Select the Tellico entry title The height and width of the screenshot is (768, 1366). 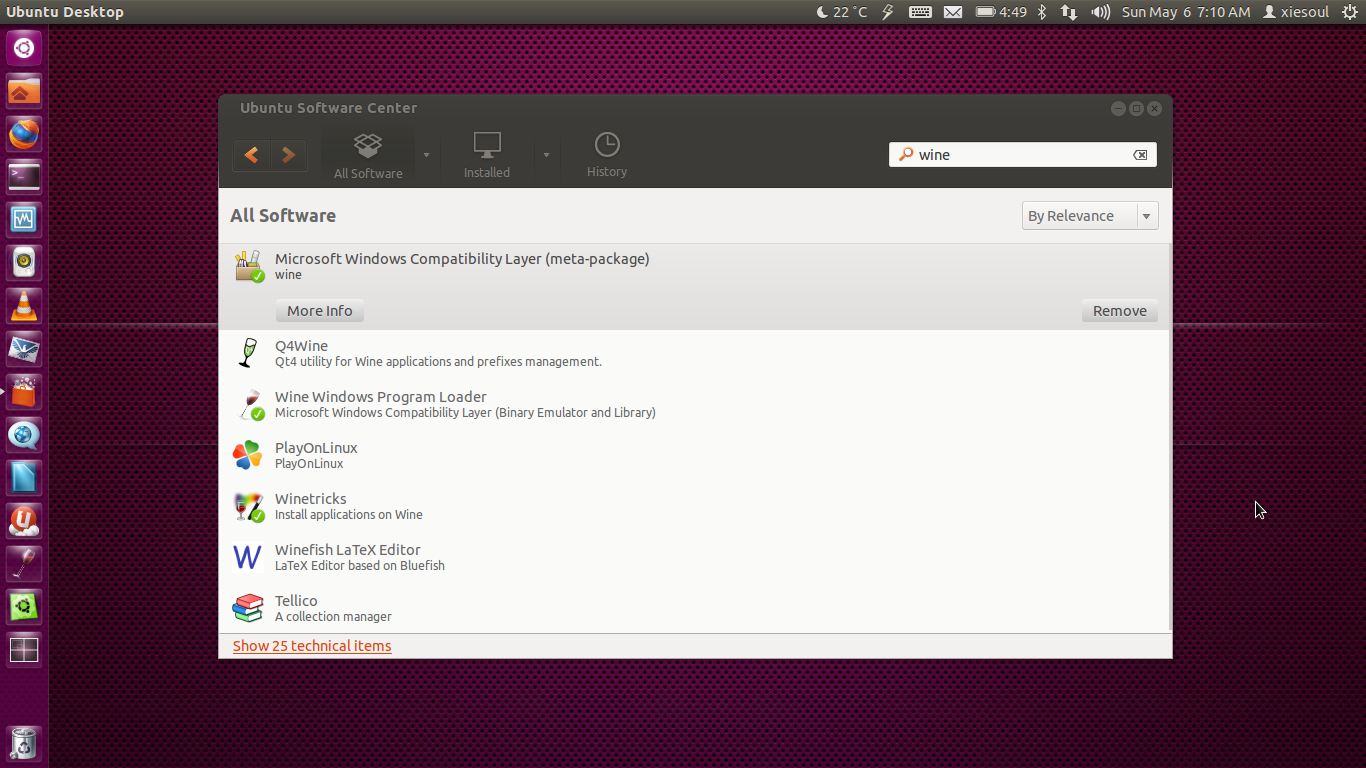[x=296, y=601]
